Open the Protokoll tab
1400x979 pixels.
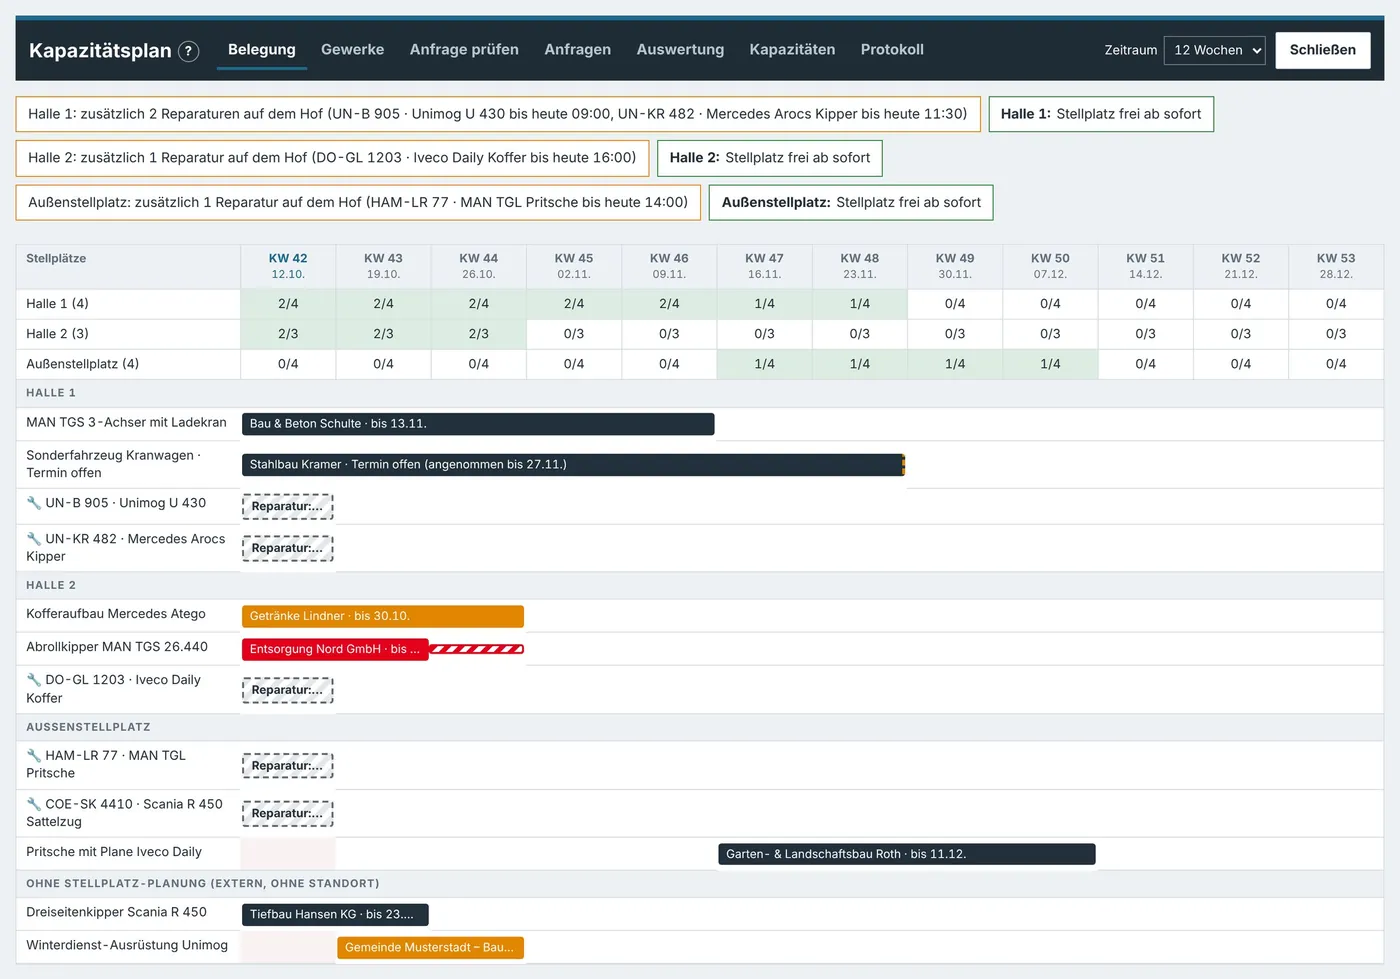pos(892,49)
